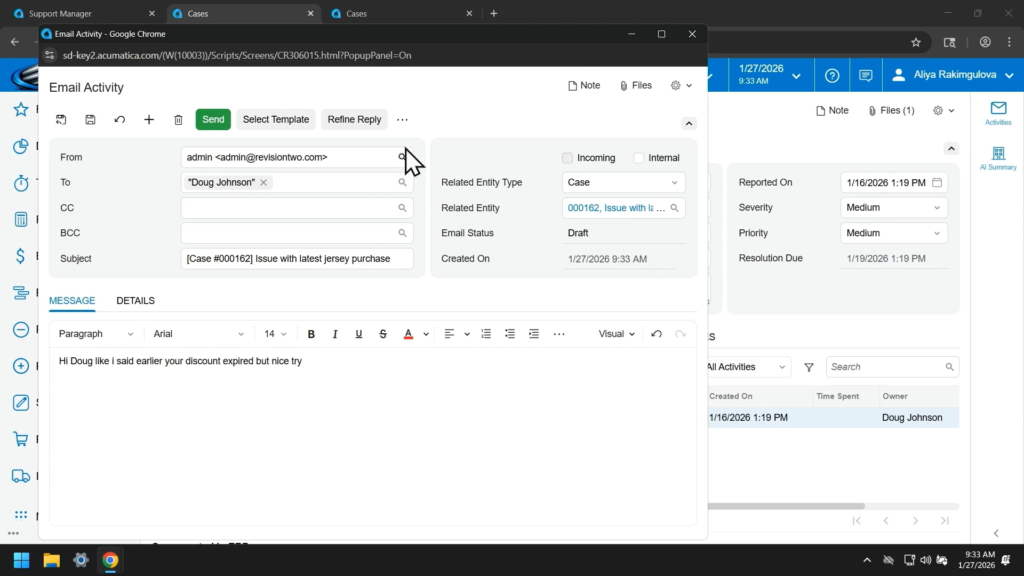1024x576 pixels.
Task: Apply italic formatting to message text
Action: coord(335,334)
